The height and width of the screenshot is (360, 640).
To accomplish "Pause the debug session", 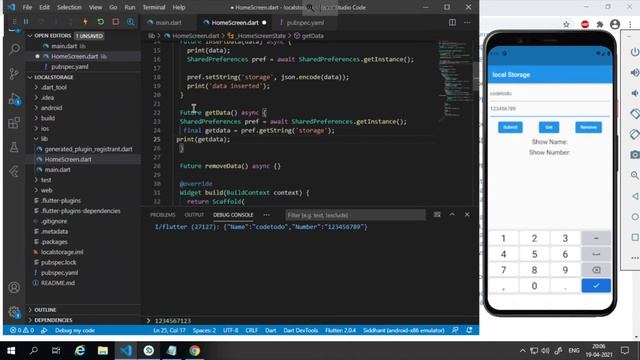I will pos(26,22).
